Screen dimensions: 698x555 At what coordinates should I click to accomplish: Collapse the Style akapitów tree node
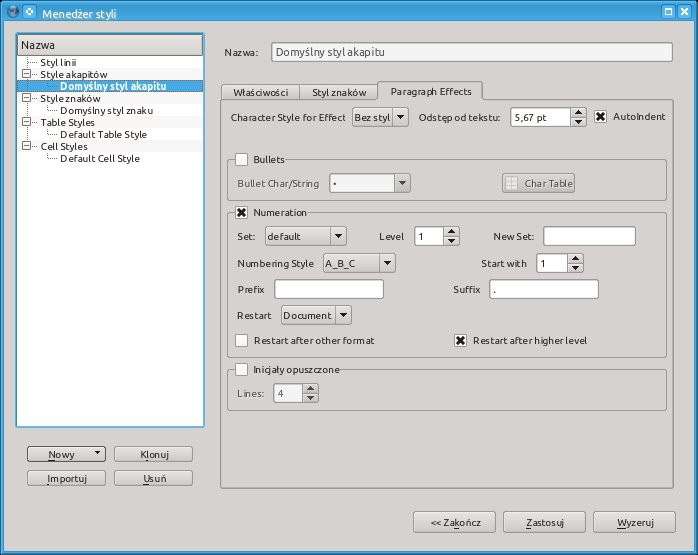(x=27, y=75)
